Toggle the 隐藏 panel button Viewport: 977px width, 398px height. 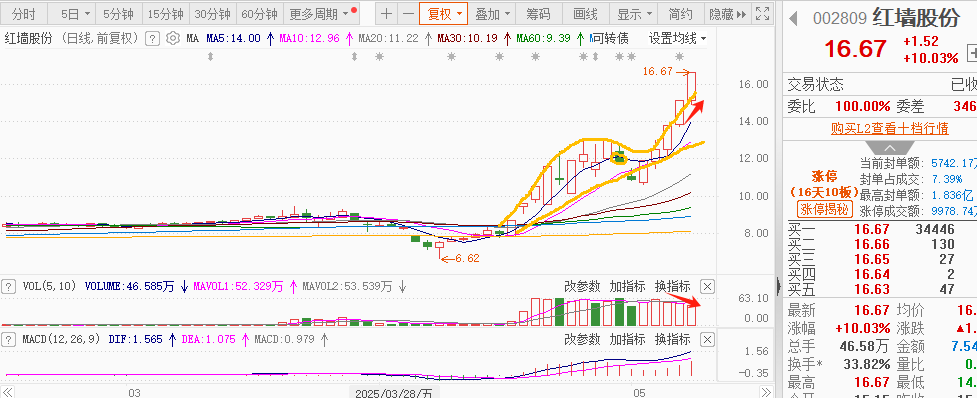(x=727, y=14)
